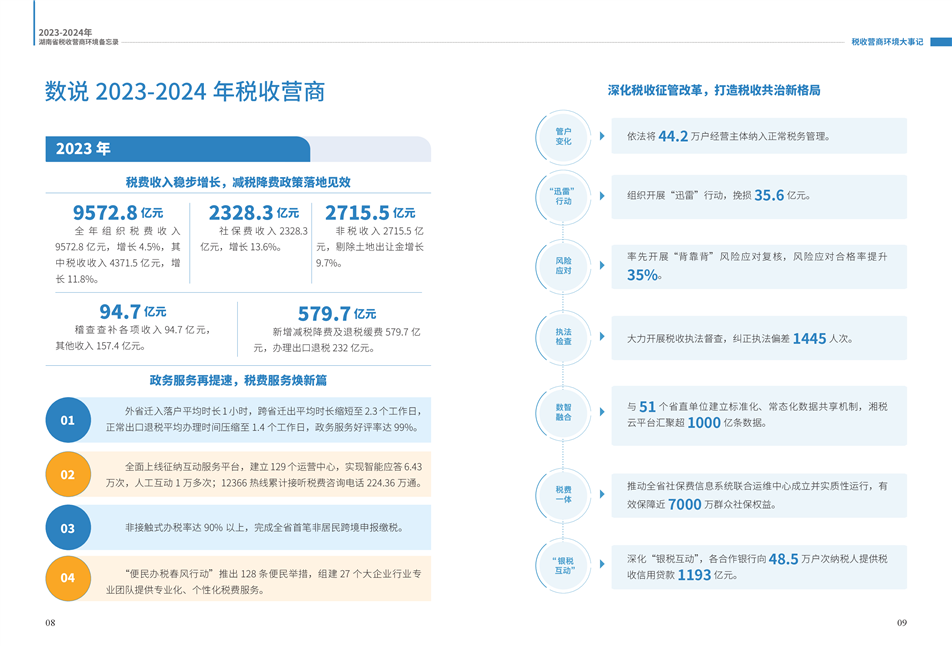The height and width of the screenshot is (646, 952).
Task: Click the triangle arrow next to 执法检查
Action: coord(602,338)
